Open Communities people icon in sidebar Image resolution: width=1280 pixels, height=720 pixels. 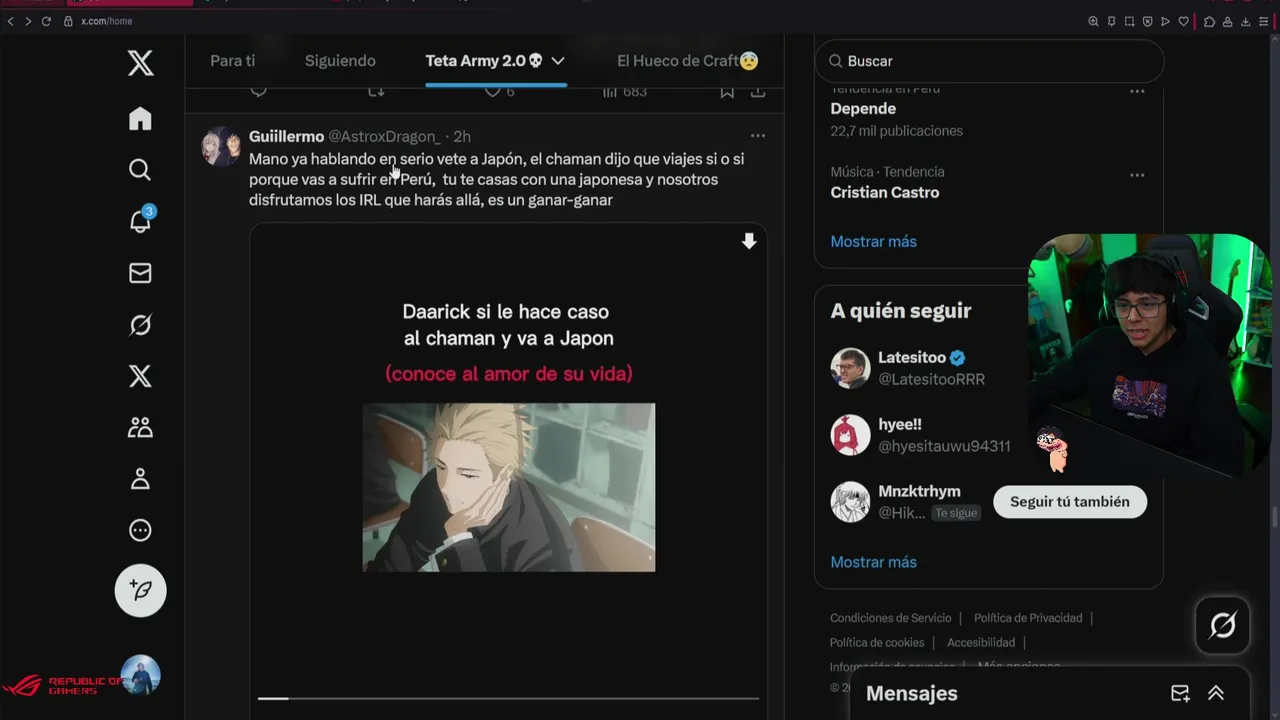point(140,427)
